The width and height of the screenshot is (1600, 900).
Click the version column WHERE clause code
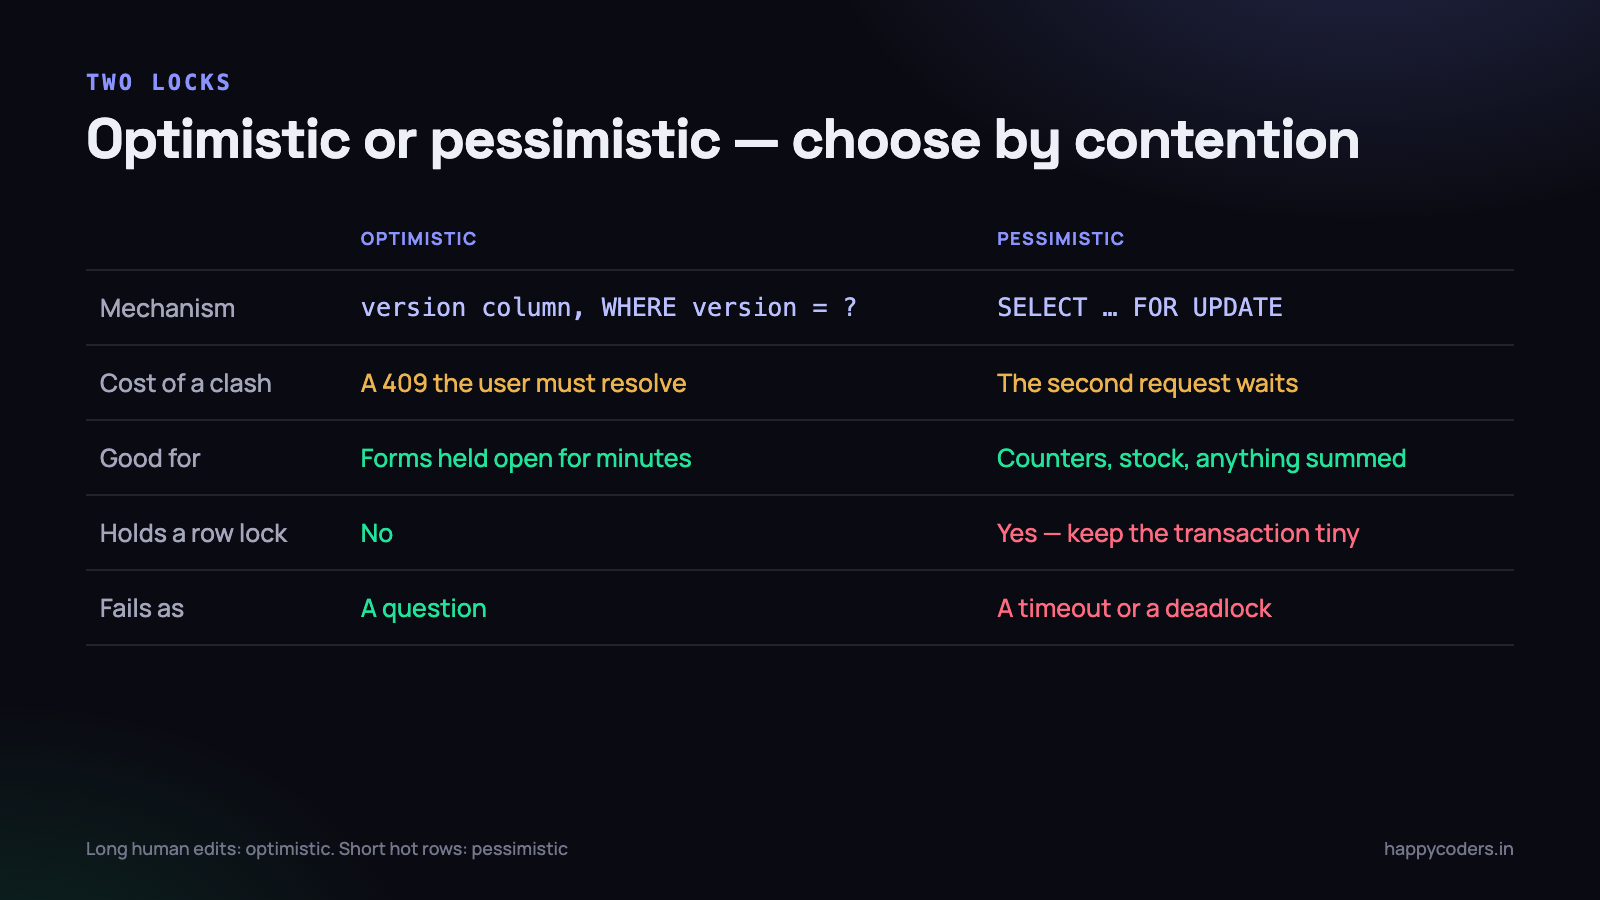point(608,308)
